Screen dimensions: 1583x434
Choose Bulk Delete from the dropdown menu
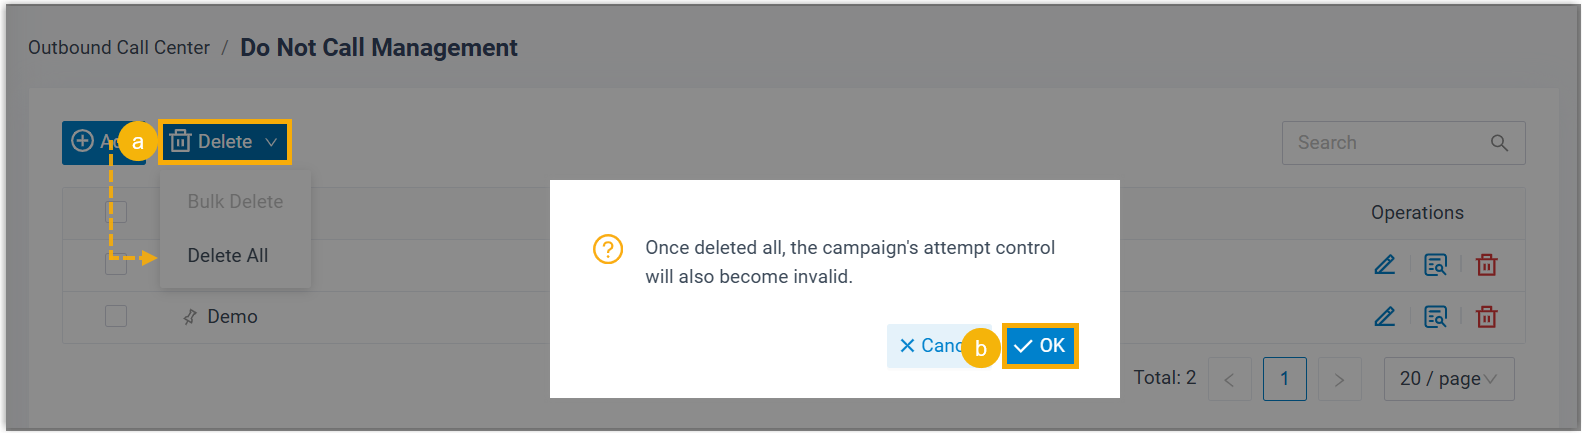235,202
